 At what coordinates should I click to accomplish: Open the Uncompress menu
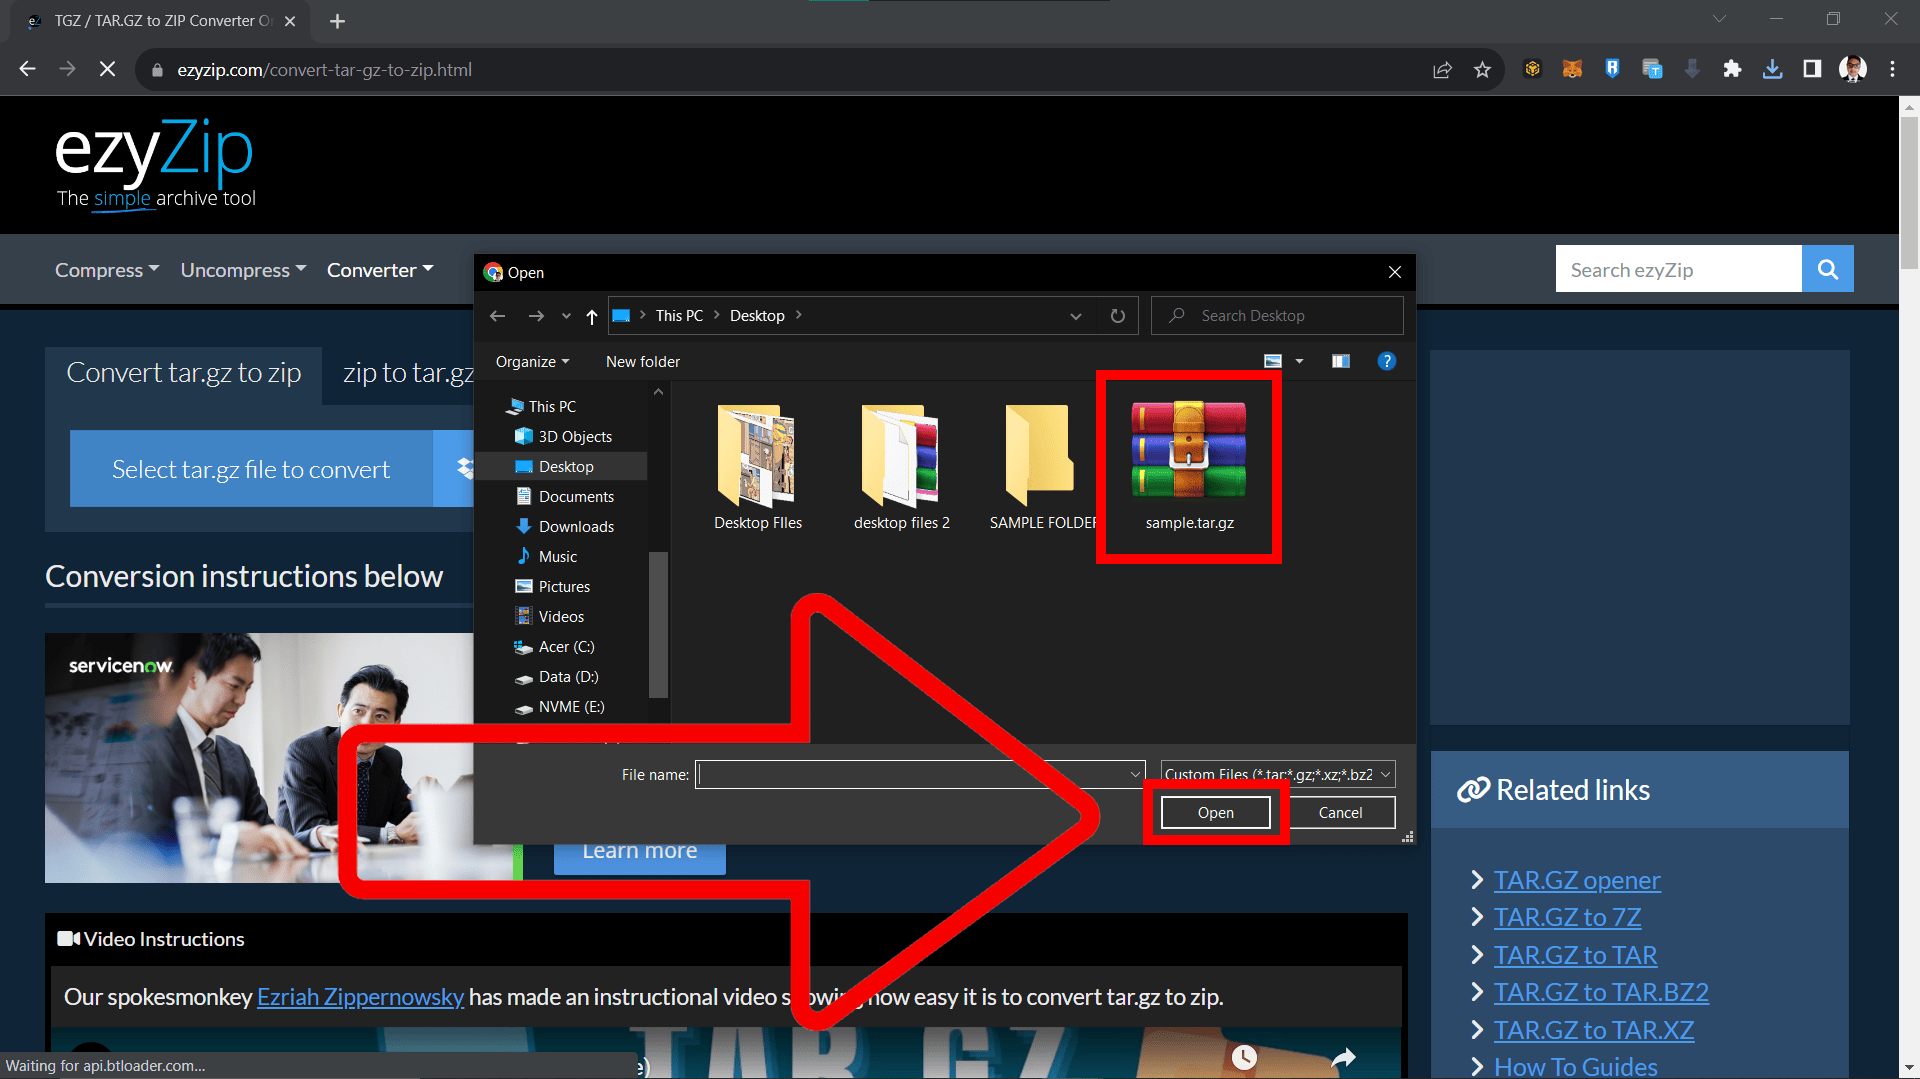[242, 269]
